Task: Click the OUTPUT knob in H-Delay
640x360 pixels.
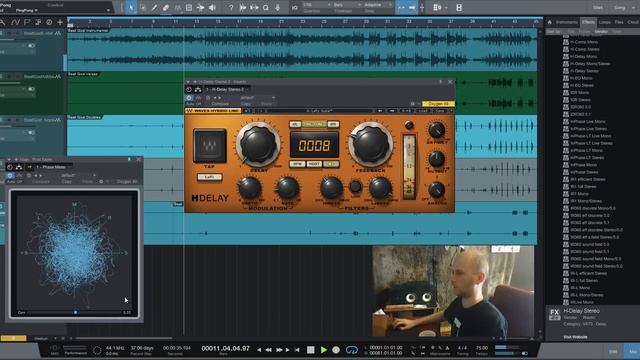Action: [436, 159]
